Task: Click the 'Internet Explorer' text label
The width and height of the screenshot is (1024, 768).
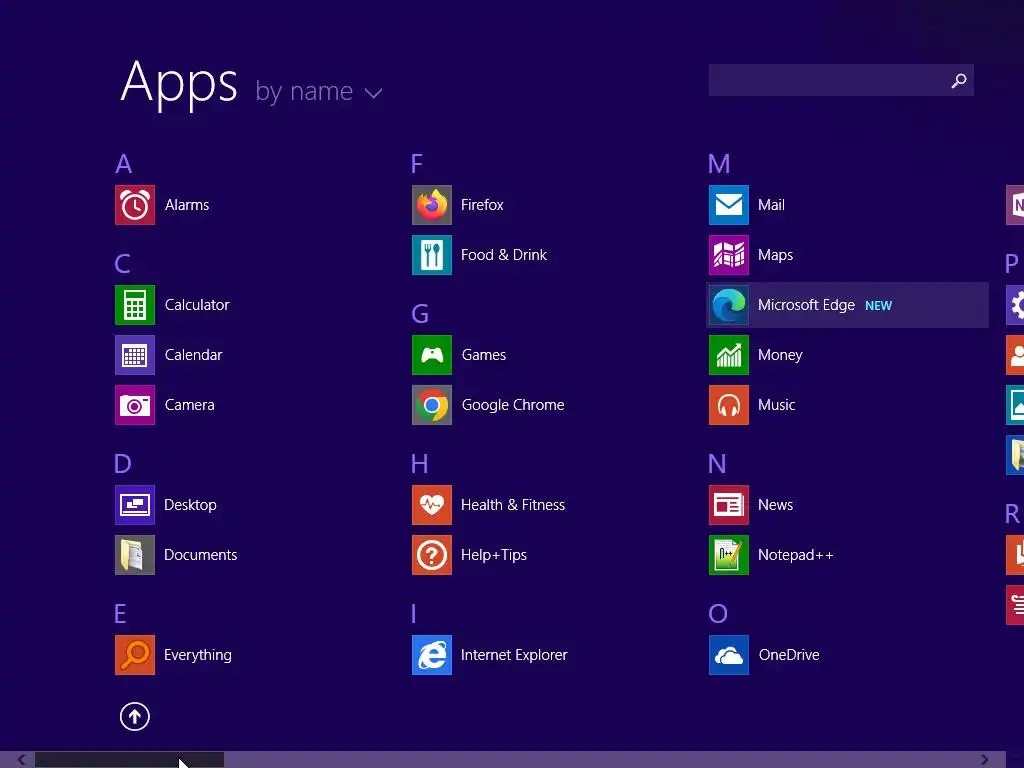Action: [x=514, y=655]
